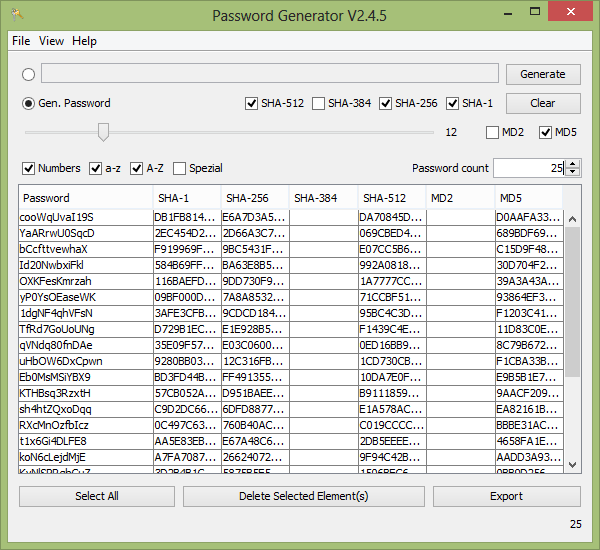The width and height of the screenshot is (600, 550).
Task: Click the SHA-384 column header
Action: (324, 198)
